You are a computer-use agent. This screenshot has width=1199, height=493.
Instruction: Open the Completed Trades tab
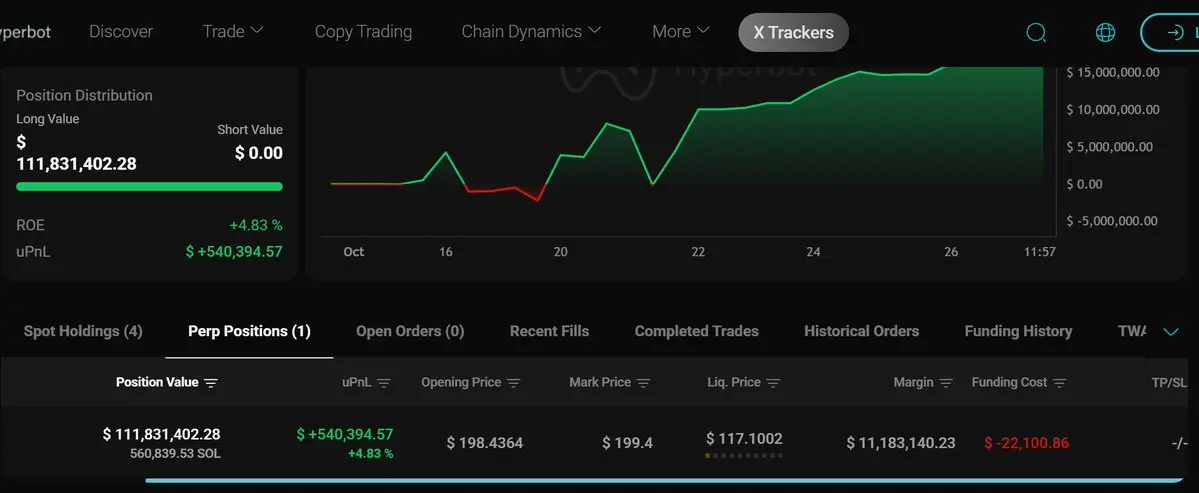tap(697, 331)
